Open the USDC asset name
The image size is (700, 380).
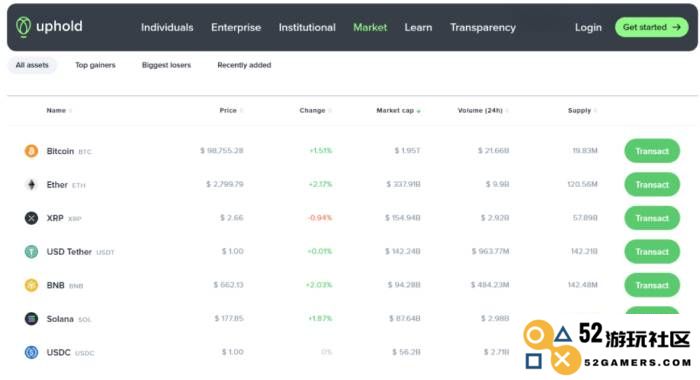click(58, 352)
